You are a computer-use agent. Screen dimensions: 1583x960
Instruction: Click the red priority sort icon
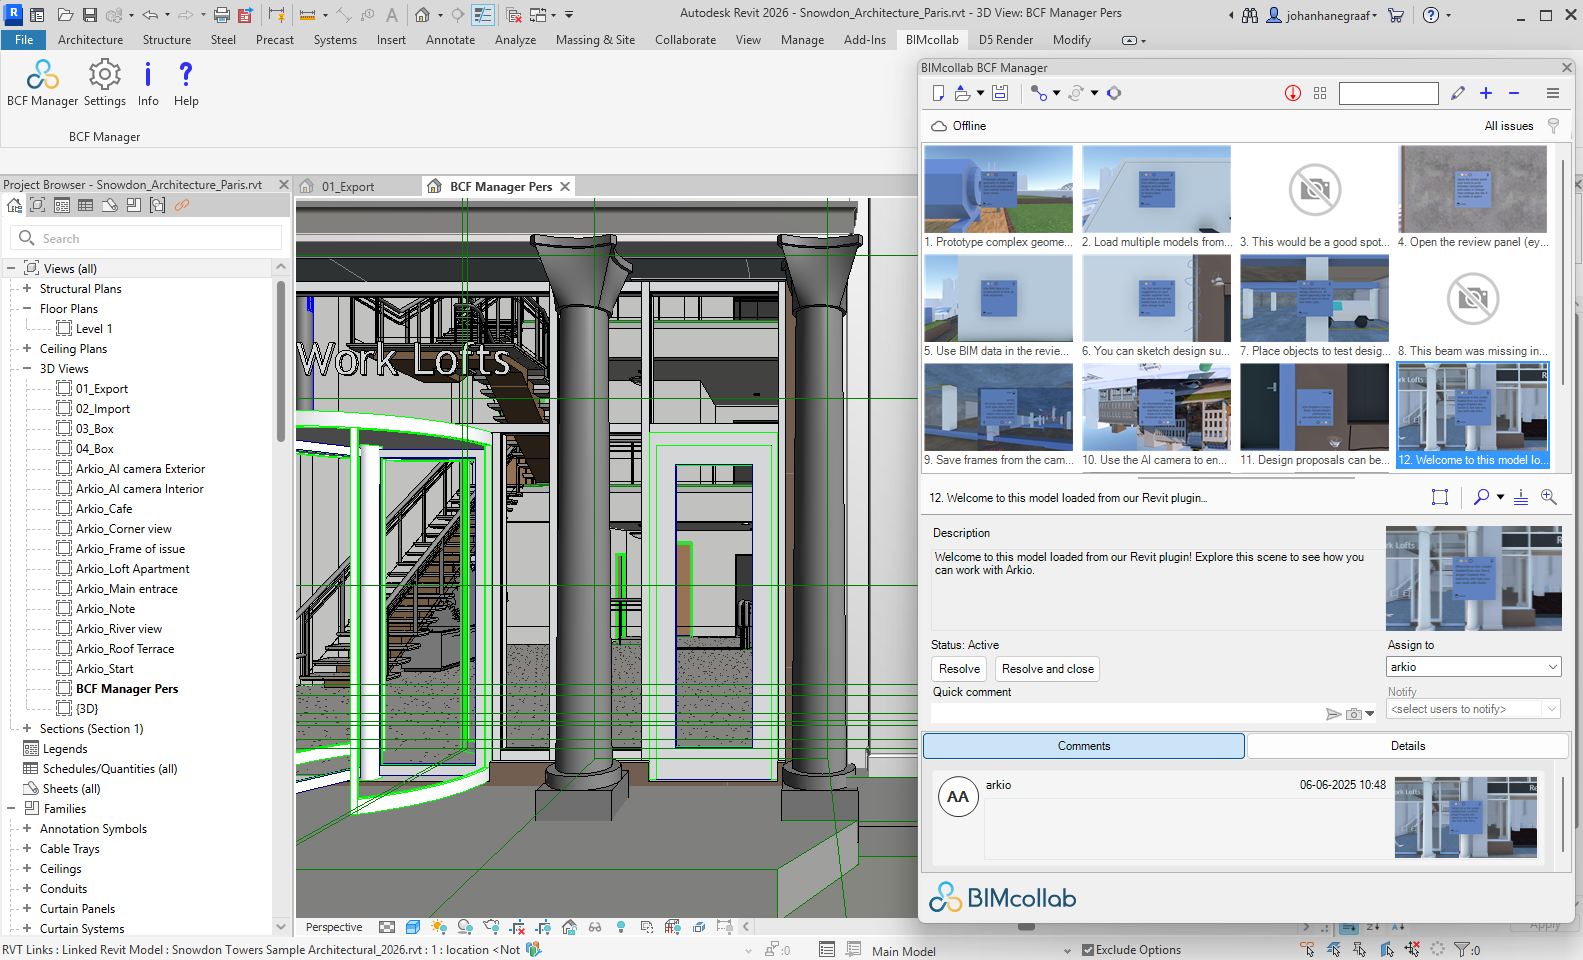tap(1293, 93)
